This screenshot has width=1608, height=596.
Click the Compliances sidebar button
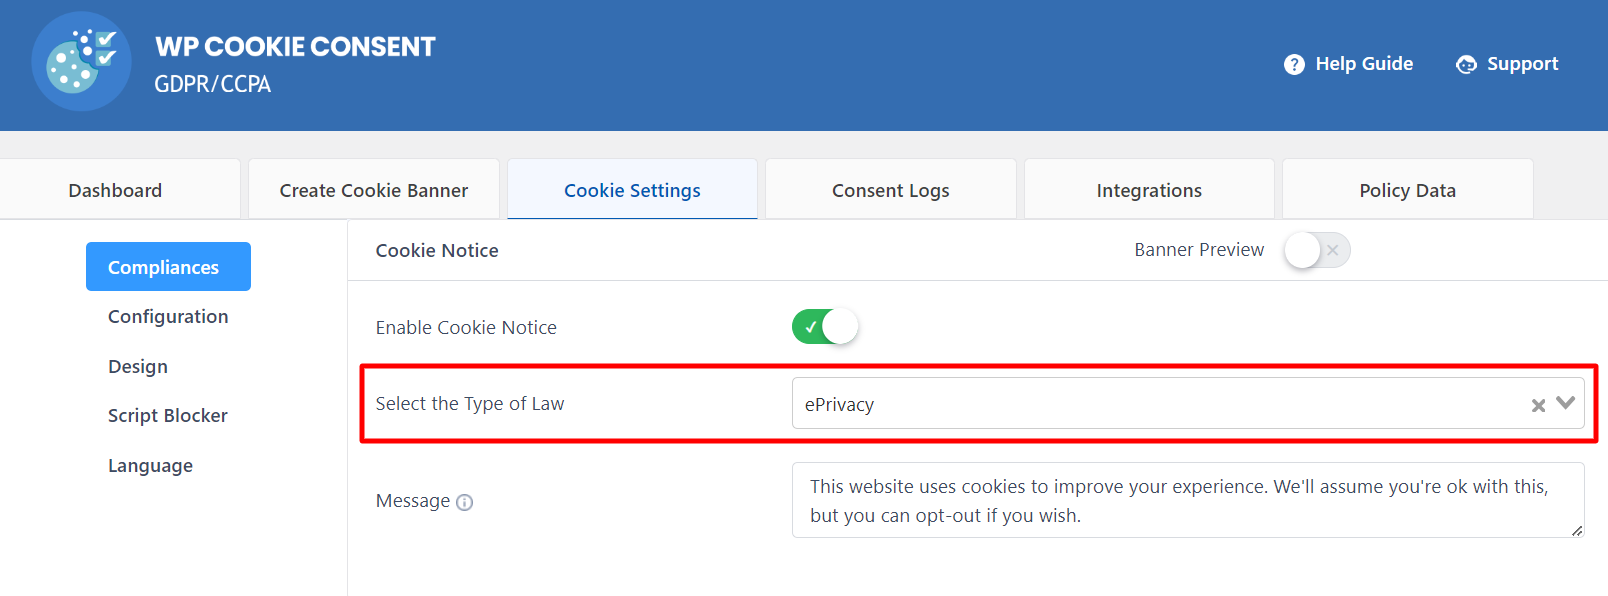(x=168, y=267)
